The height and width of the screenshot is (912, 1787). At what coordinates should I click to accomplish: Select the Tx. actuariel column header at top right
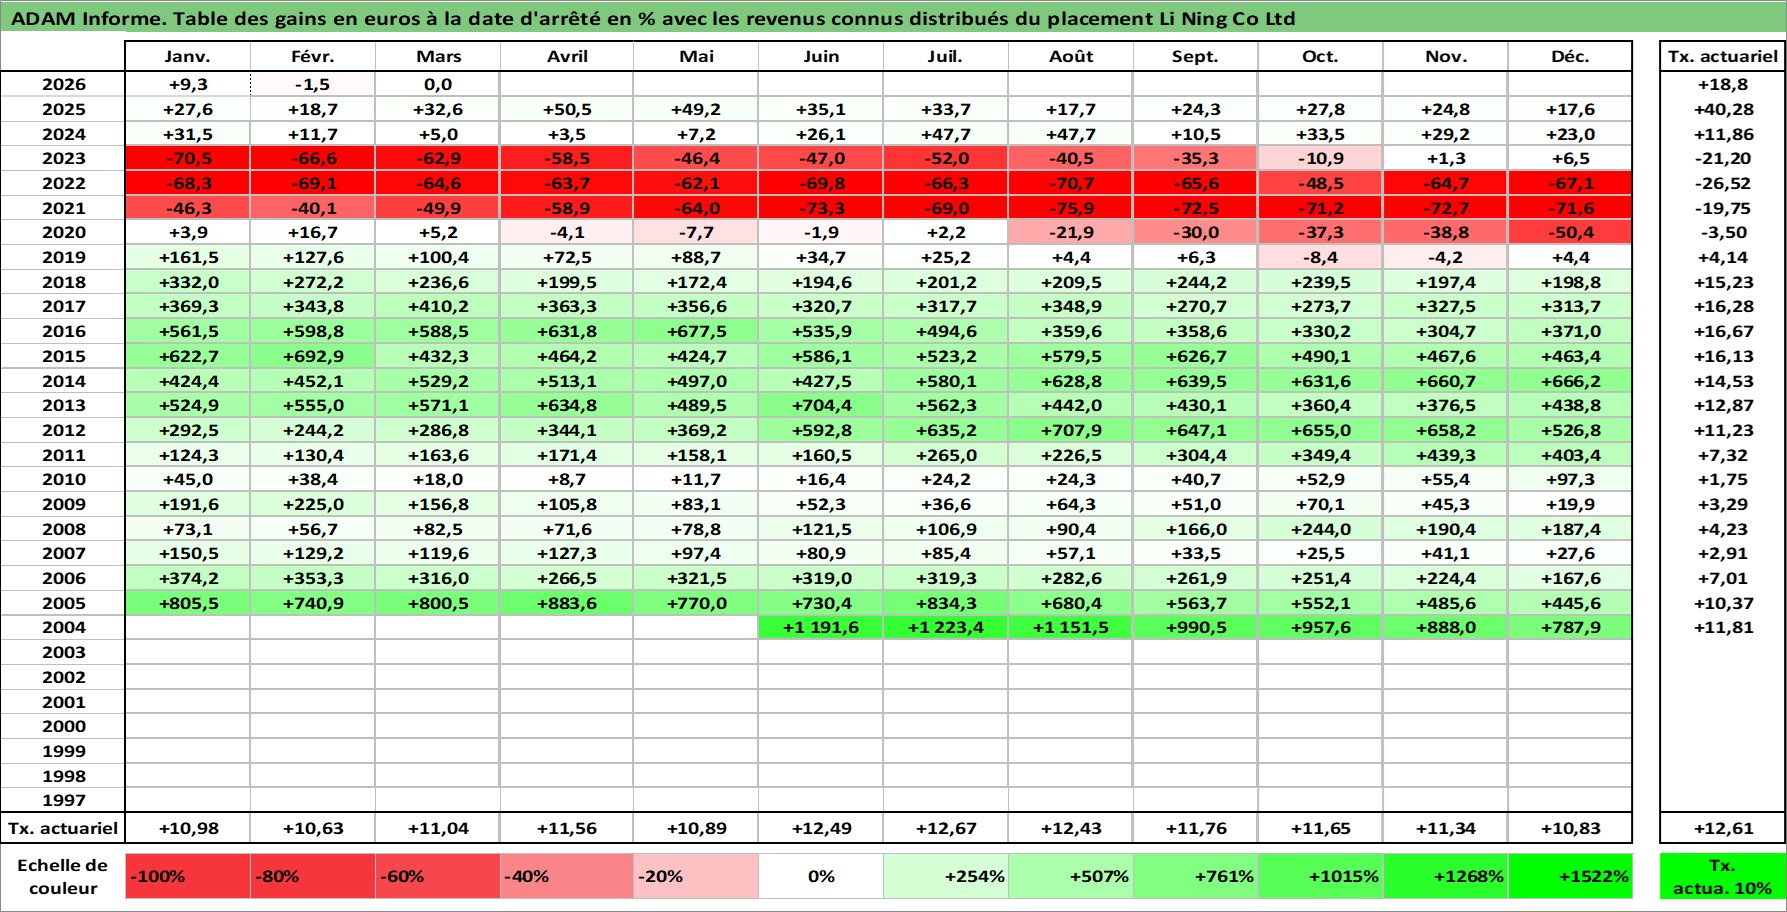point(1723,56)
